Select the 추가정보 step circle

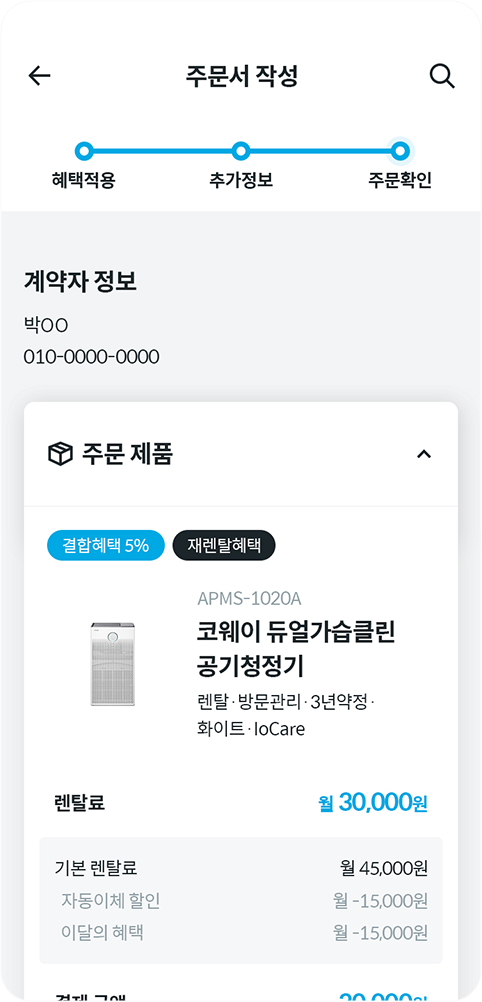tap(240, 151)
